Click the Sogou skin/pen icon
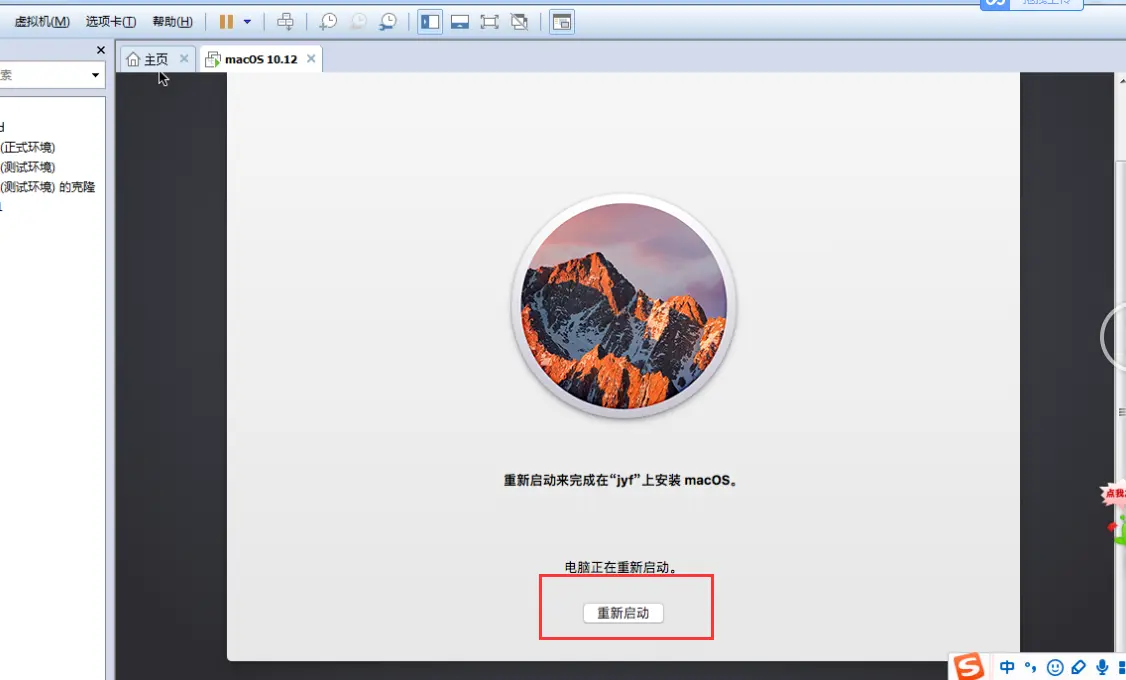The width and height of the screenshot is (1126, 680). point(1079,667)
